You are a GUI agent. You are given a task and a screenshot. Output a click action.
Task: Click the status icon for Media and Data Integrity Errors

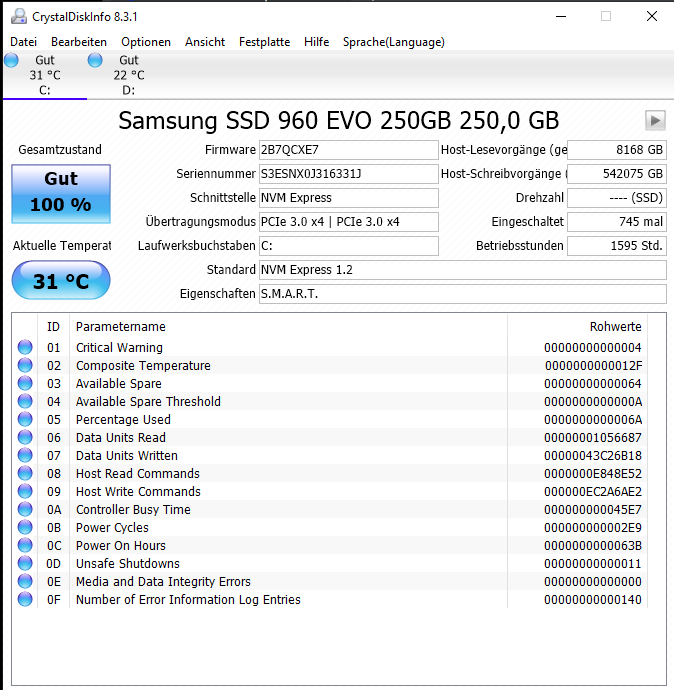coord(25,582)
